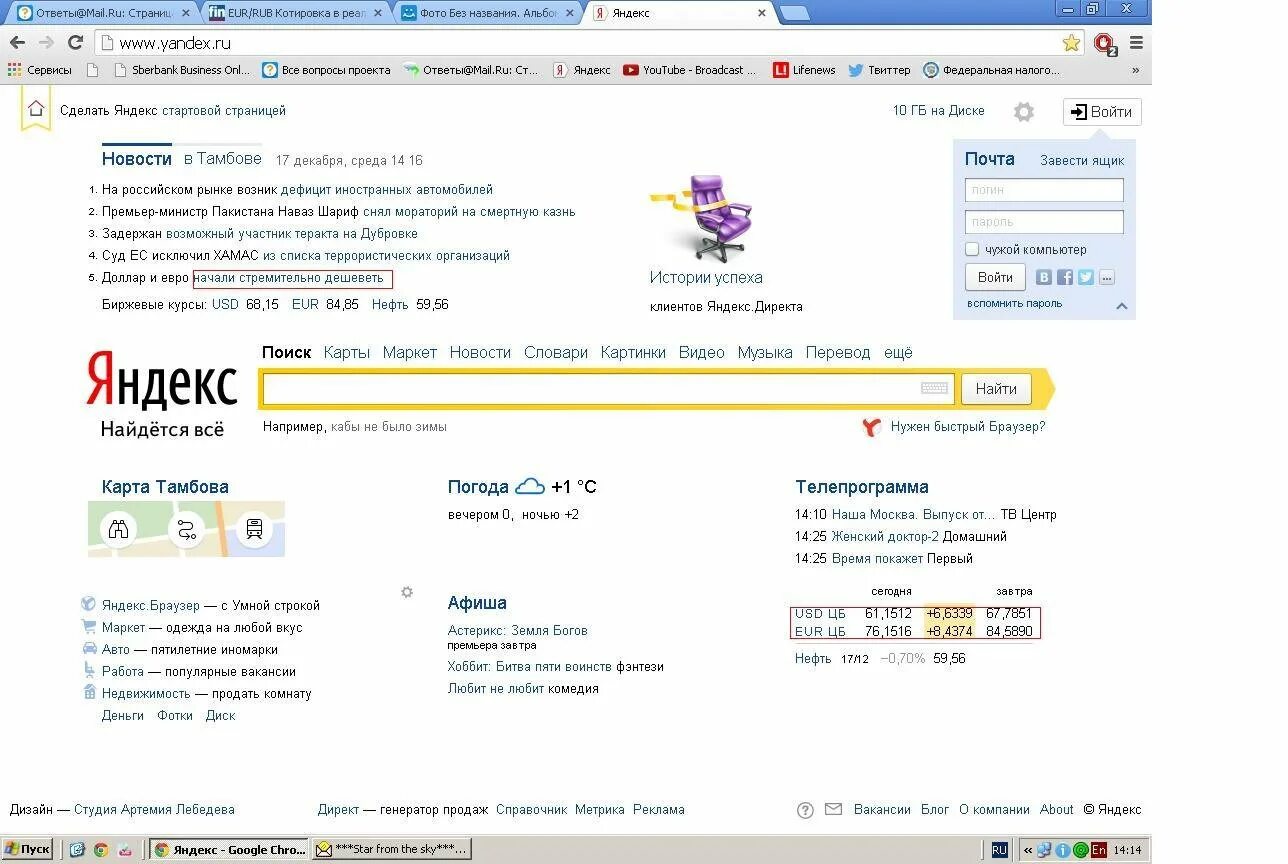Click the Войти button at top right
The height and width of the screenshot is (864, 1288).
[1102, 112]
